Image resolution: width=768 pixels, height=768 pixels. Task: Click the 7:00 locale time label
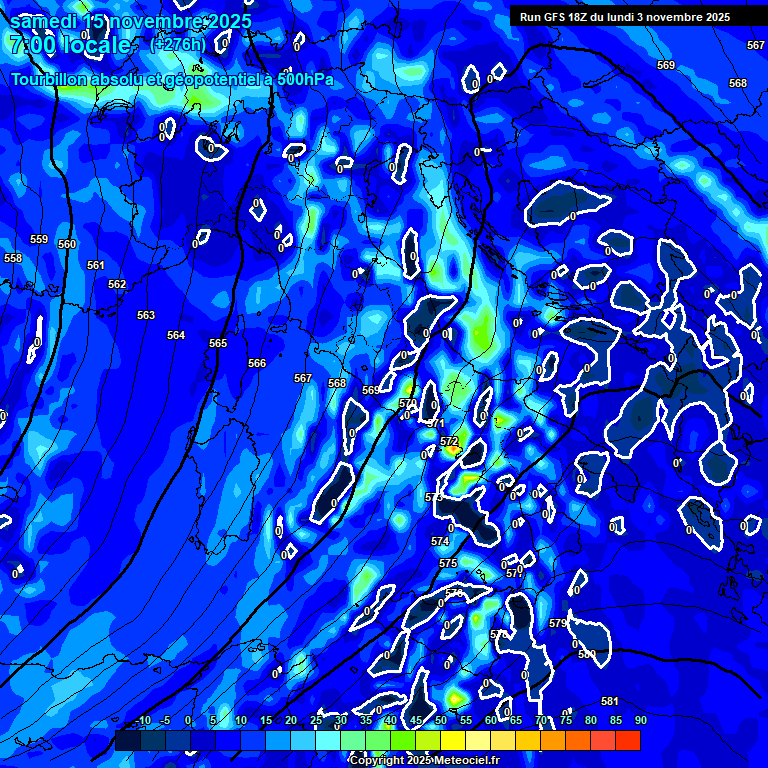(70, 45)
